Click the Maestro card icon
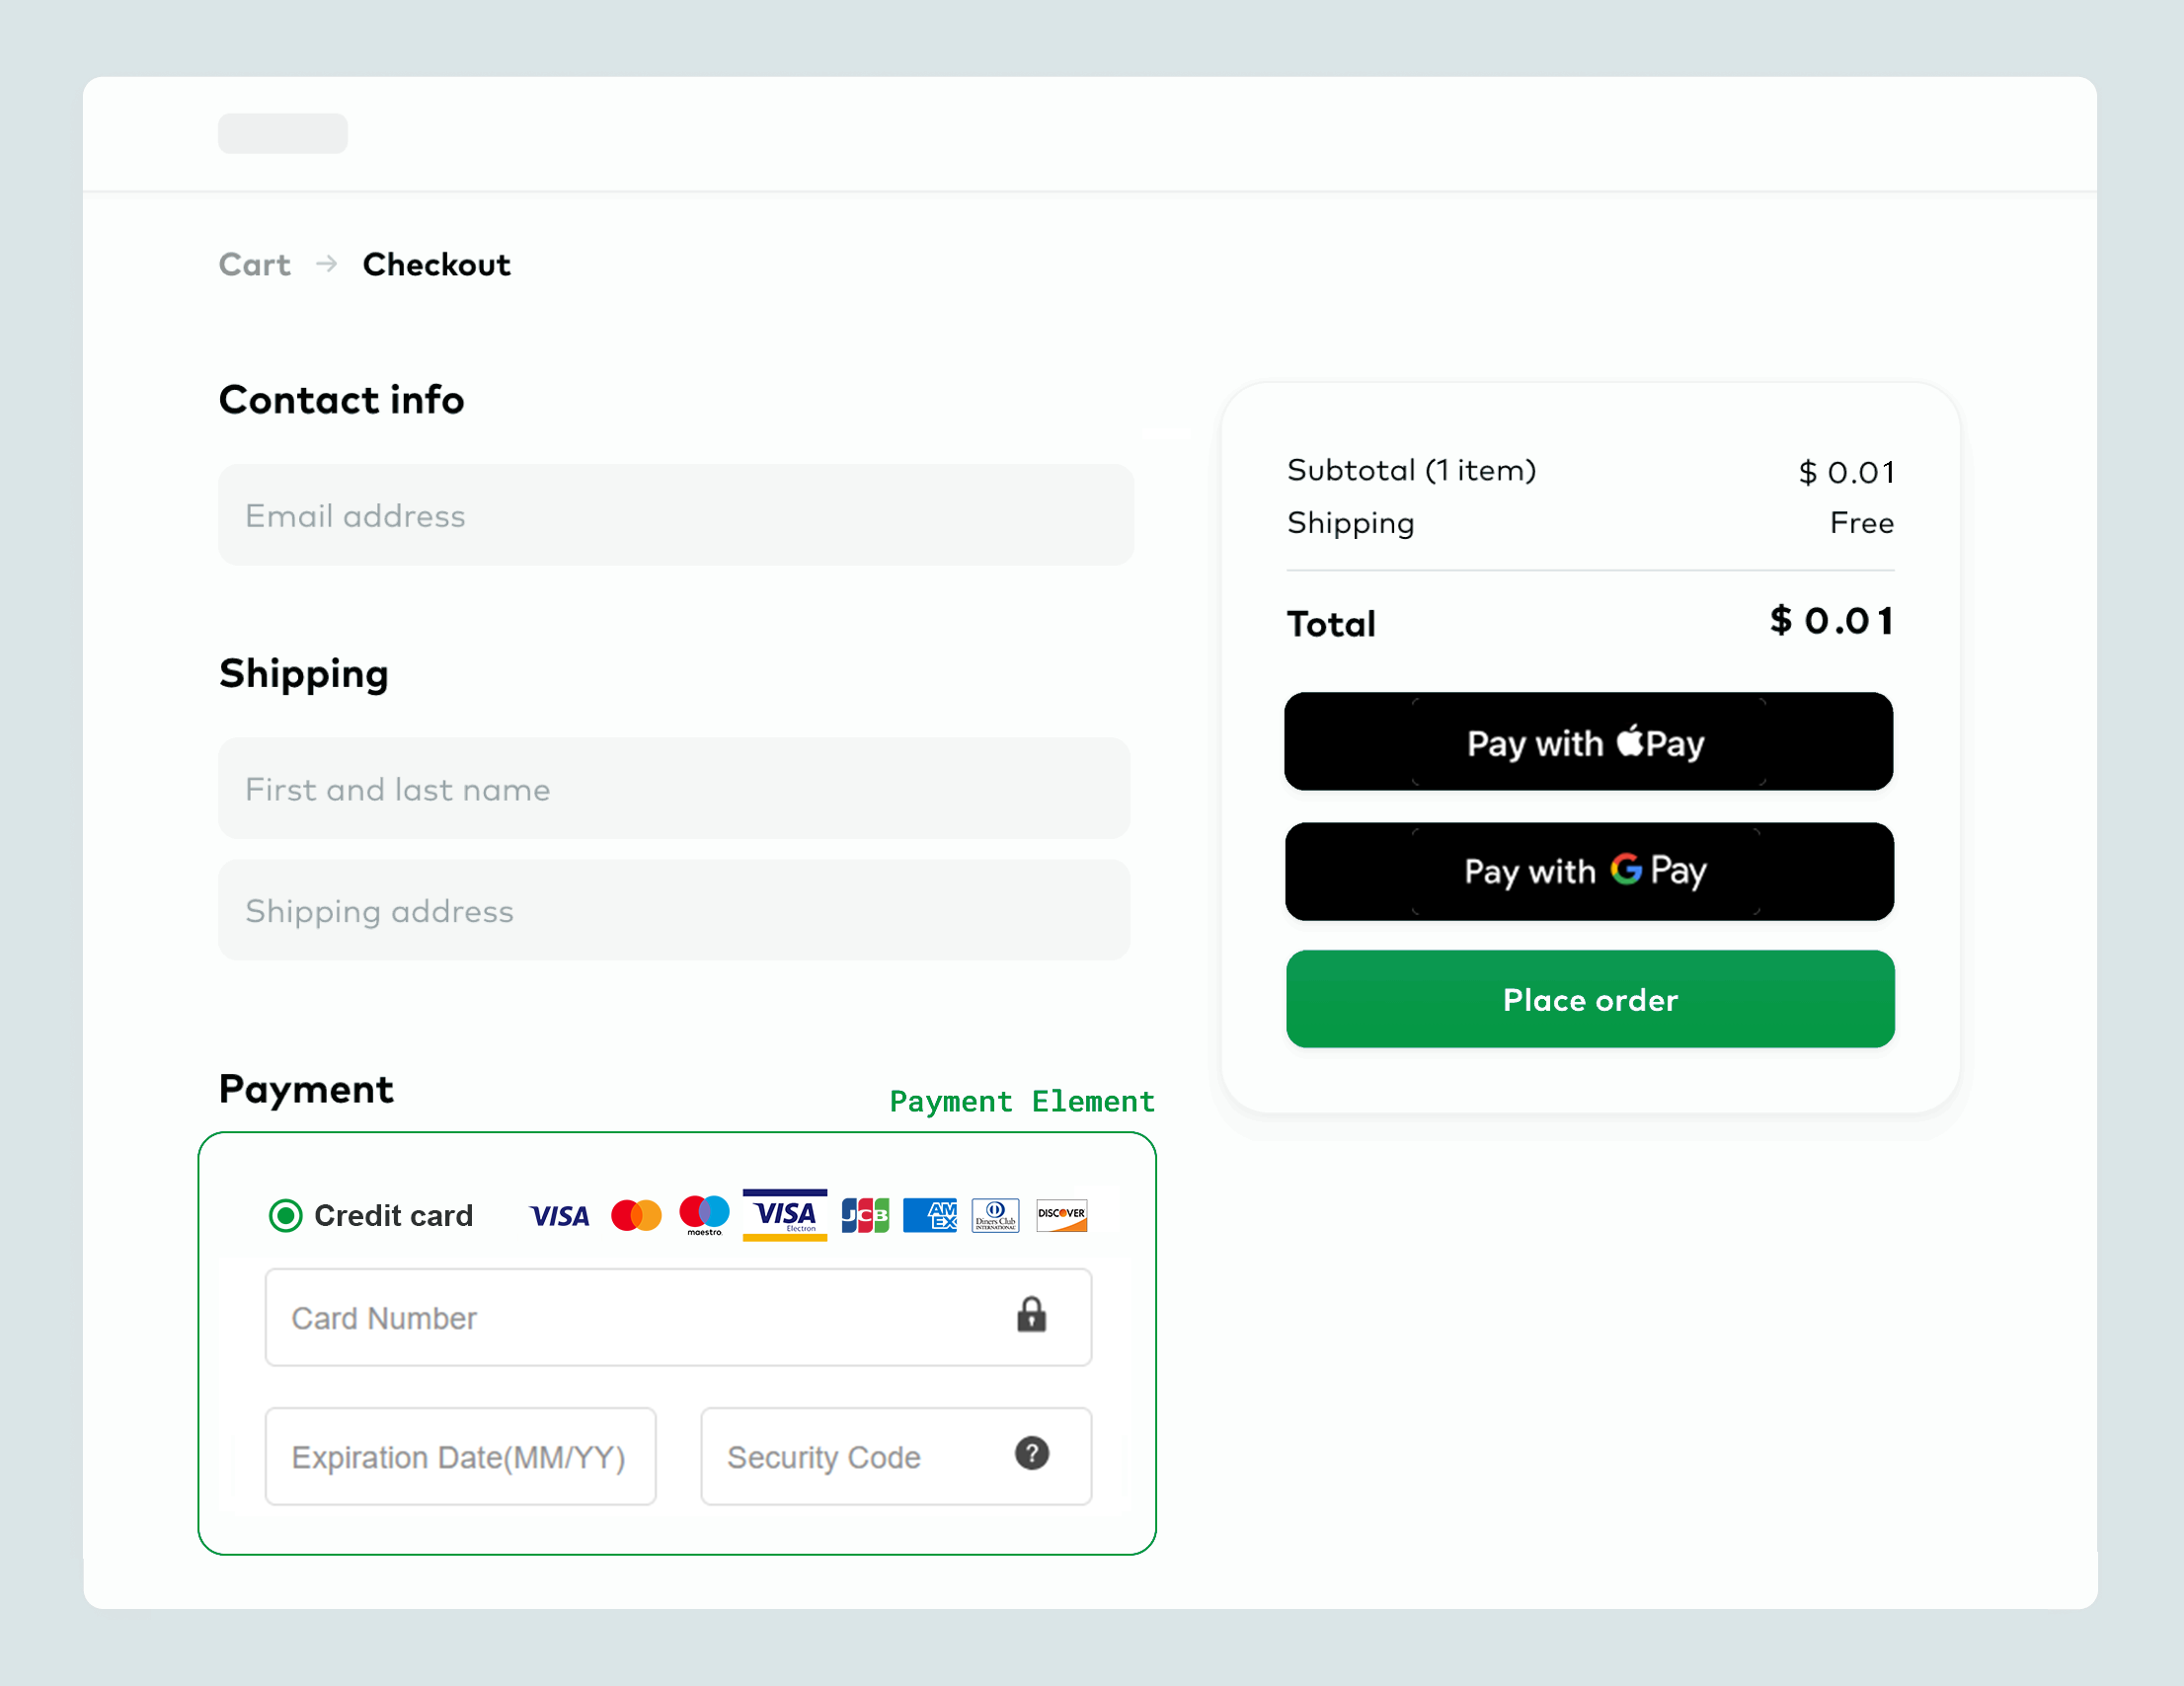 tap(704, 1214)
